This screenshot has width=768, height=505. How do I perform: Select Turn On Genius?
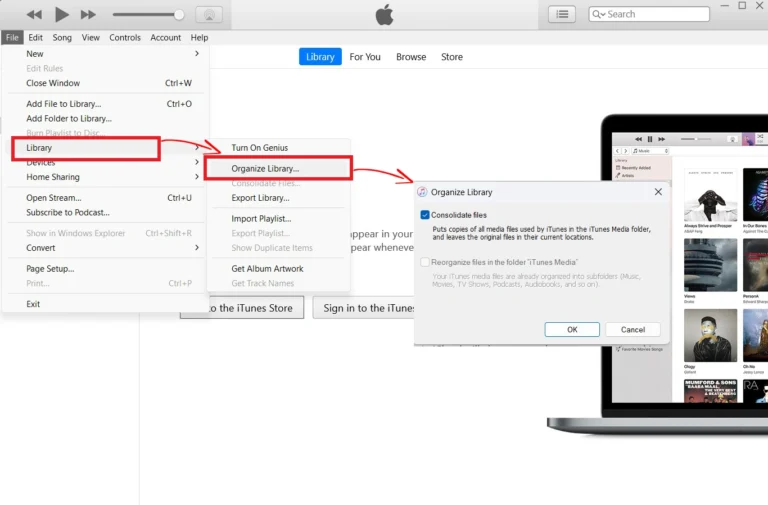(278, 148)
